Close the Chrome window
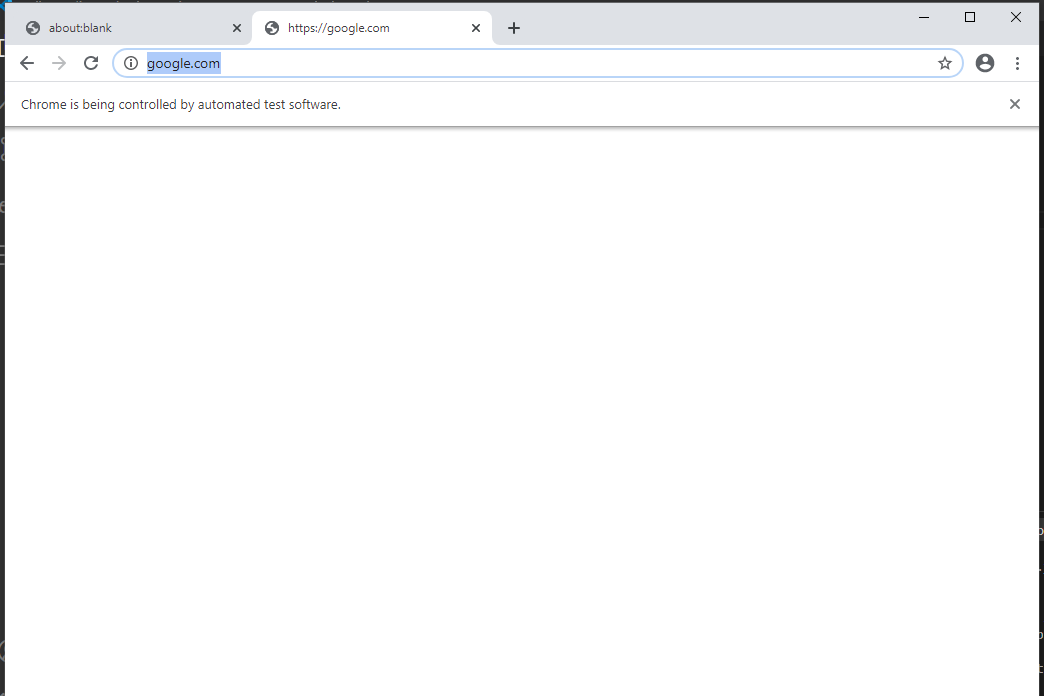The width and height of the screenshot is (1044, 696). [x=1016, y=17]
